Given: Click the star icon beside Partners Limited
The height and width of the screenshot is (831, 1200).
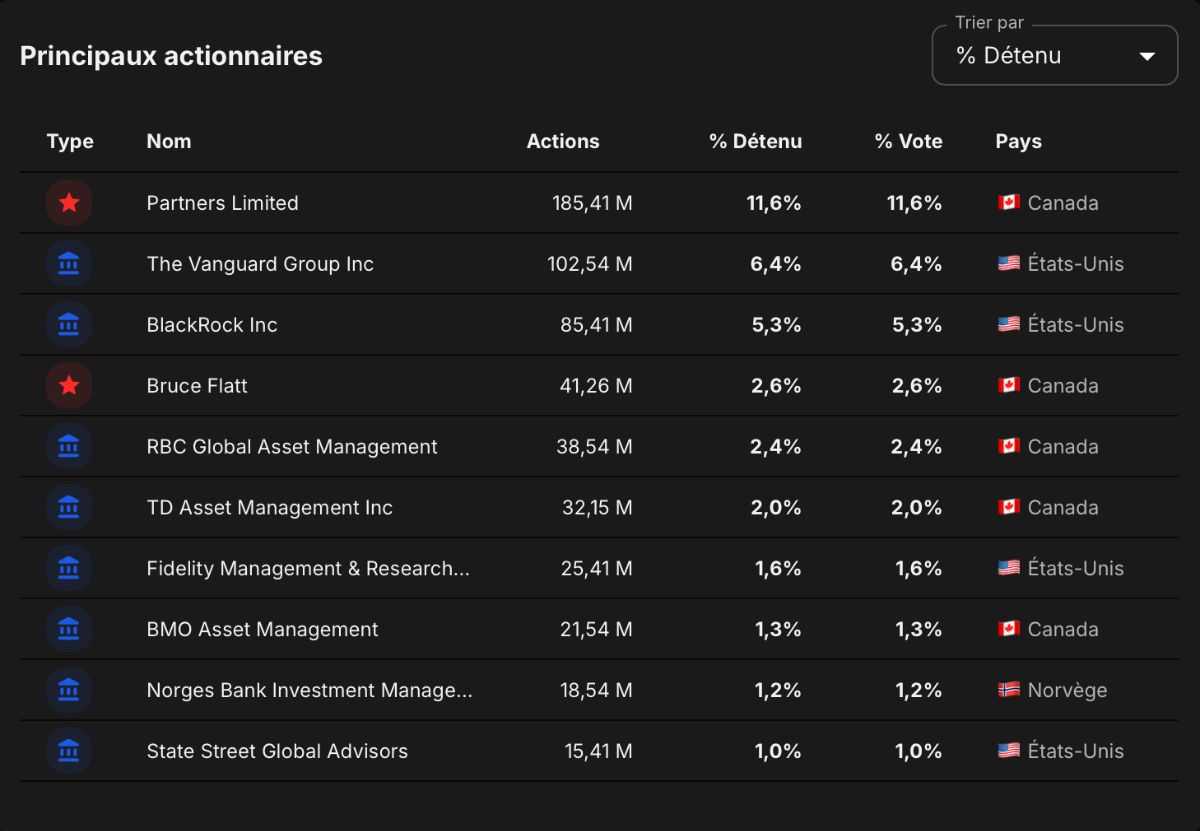Looking at the screenshot, I should click(69, 203).
